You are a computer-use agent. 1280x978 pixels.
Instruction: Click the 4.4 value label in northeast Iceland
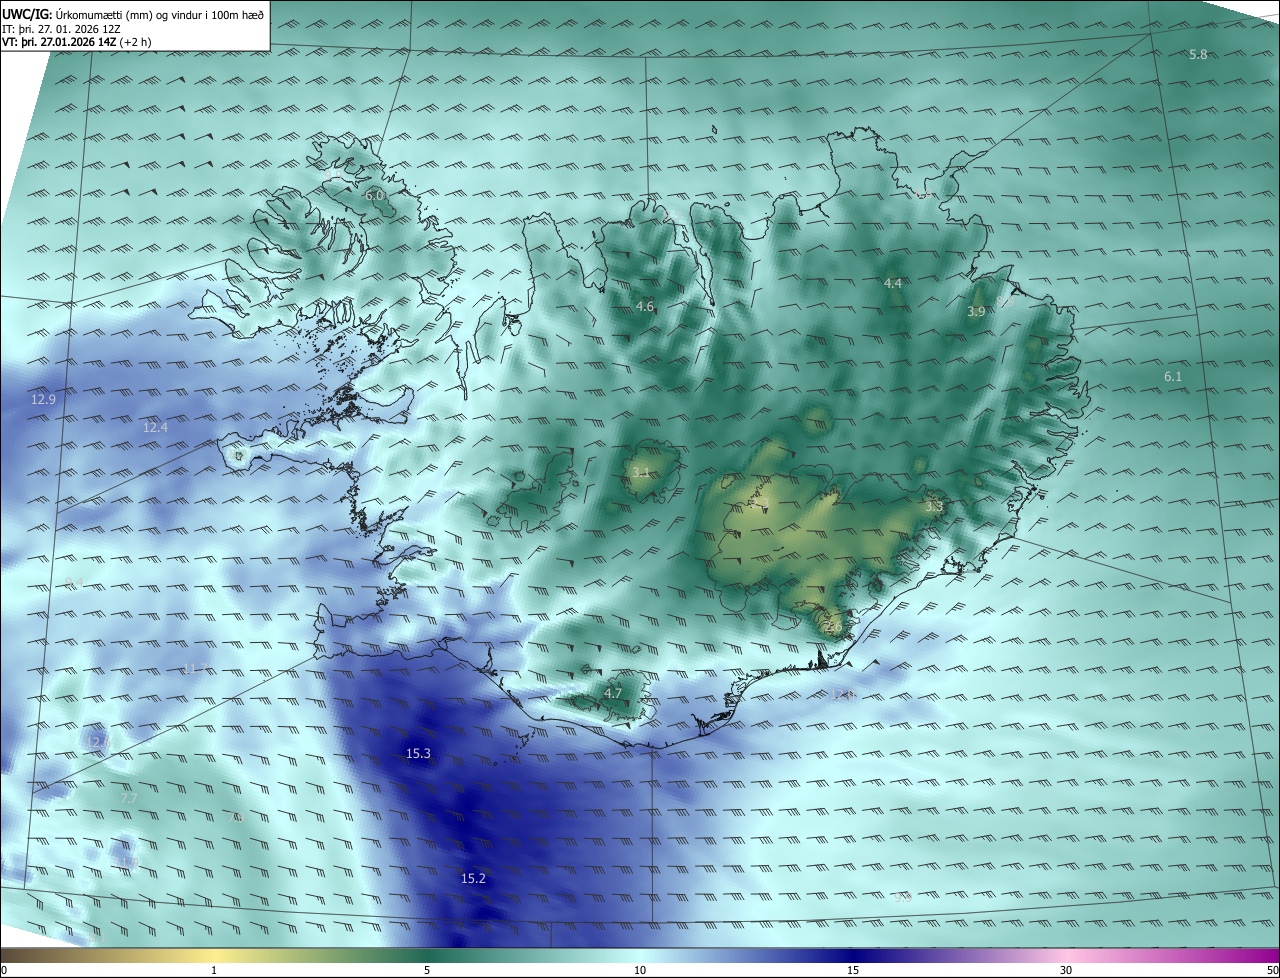click(893, 283)
